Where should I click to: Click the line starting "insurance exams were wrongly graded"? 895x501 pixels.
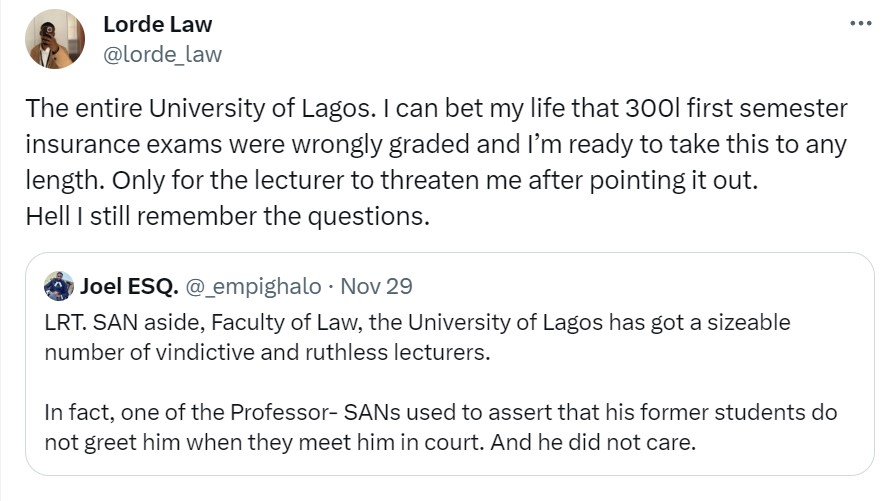pyautogui.click(x=436, y=144)
